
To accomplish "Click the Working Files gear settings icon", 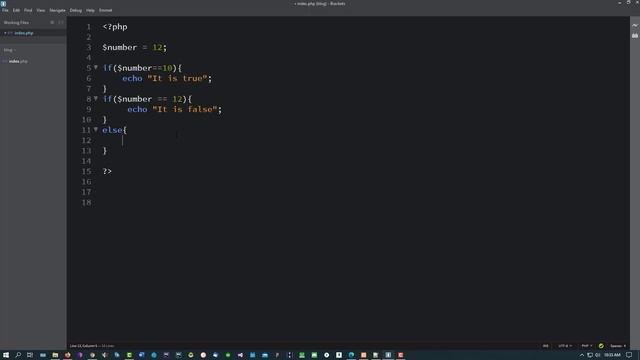I will click(x=52, y=22).
